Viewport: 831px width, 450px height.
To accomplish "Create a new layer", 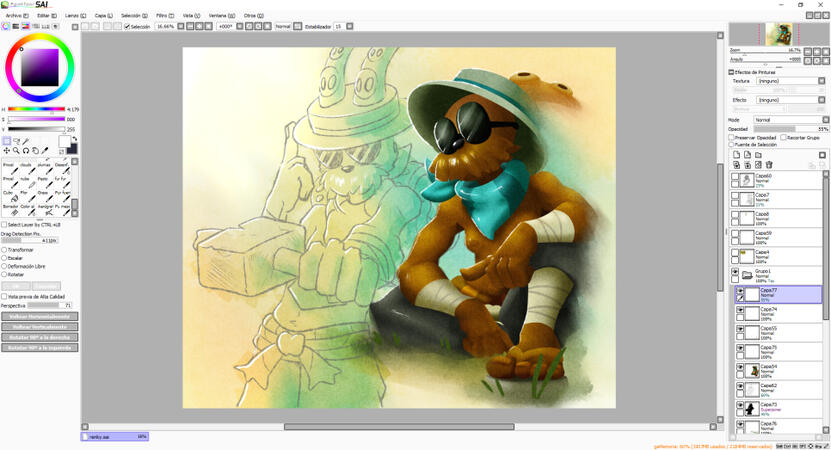I will [737, 155].
